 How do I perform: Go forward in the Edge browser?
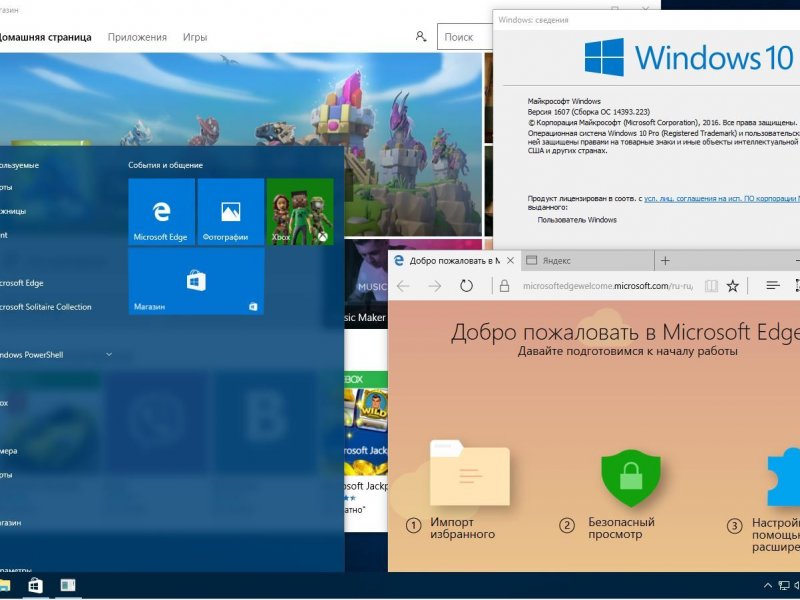[x=435, y=286]
